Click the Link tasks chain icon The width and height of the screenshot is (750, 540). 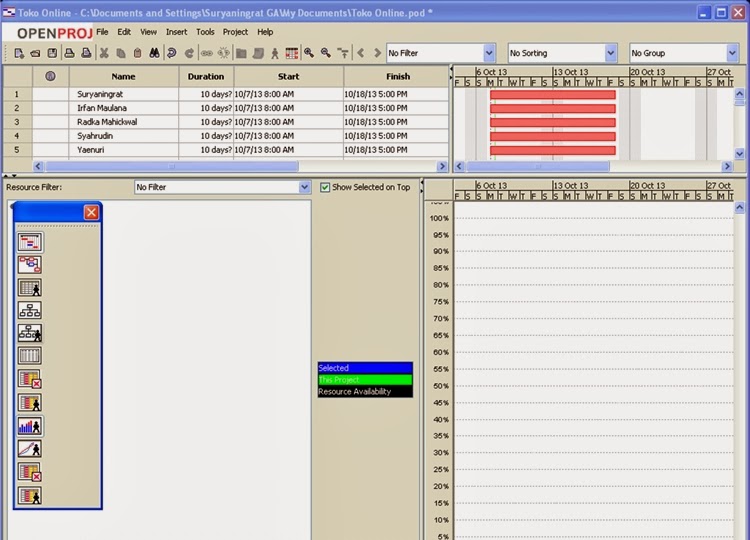click(x=207, y=53)
